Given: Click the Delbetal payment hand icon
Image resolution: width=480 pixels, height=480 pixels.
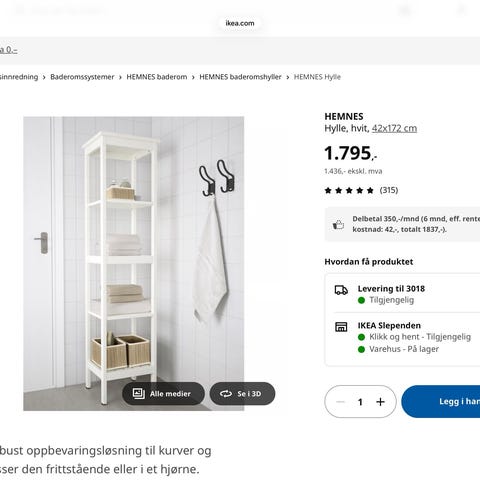Looking at the screenshot, I should [338, 224].
